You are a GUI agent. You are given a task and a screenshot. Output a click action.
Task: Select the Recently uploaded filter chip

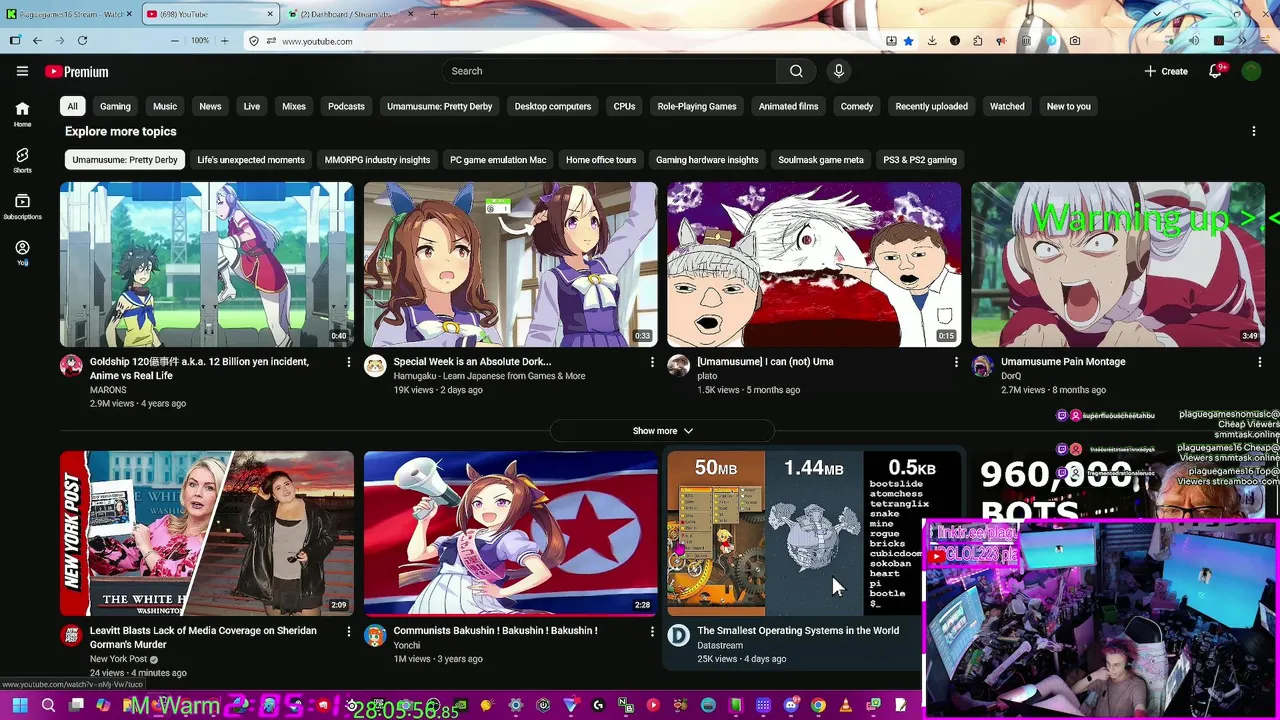[x=931, y=106]
